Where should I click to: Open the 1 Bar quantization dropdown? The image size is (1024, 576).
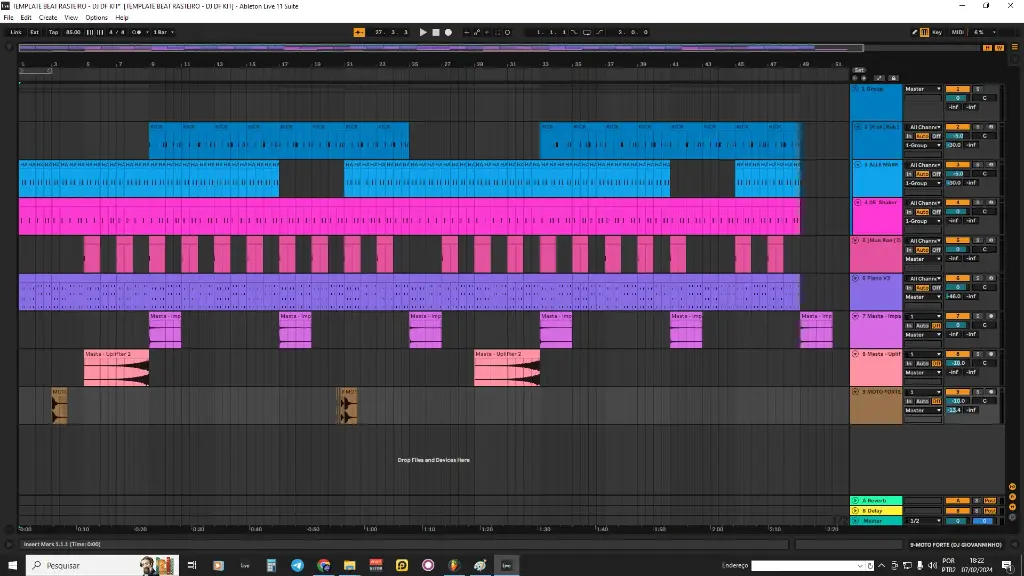163,32
